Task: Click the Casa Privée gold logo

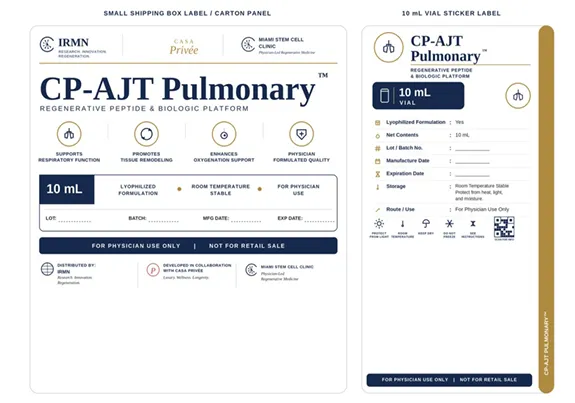Action: [x=183, y=47]
